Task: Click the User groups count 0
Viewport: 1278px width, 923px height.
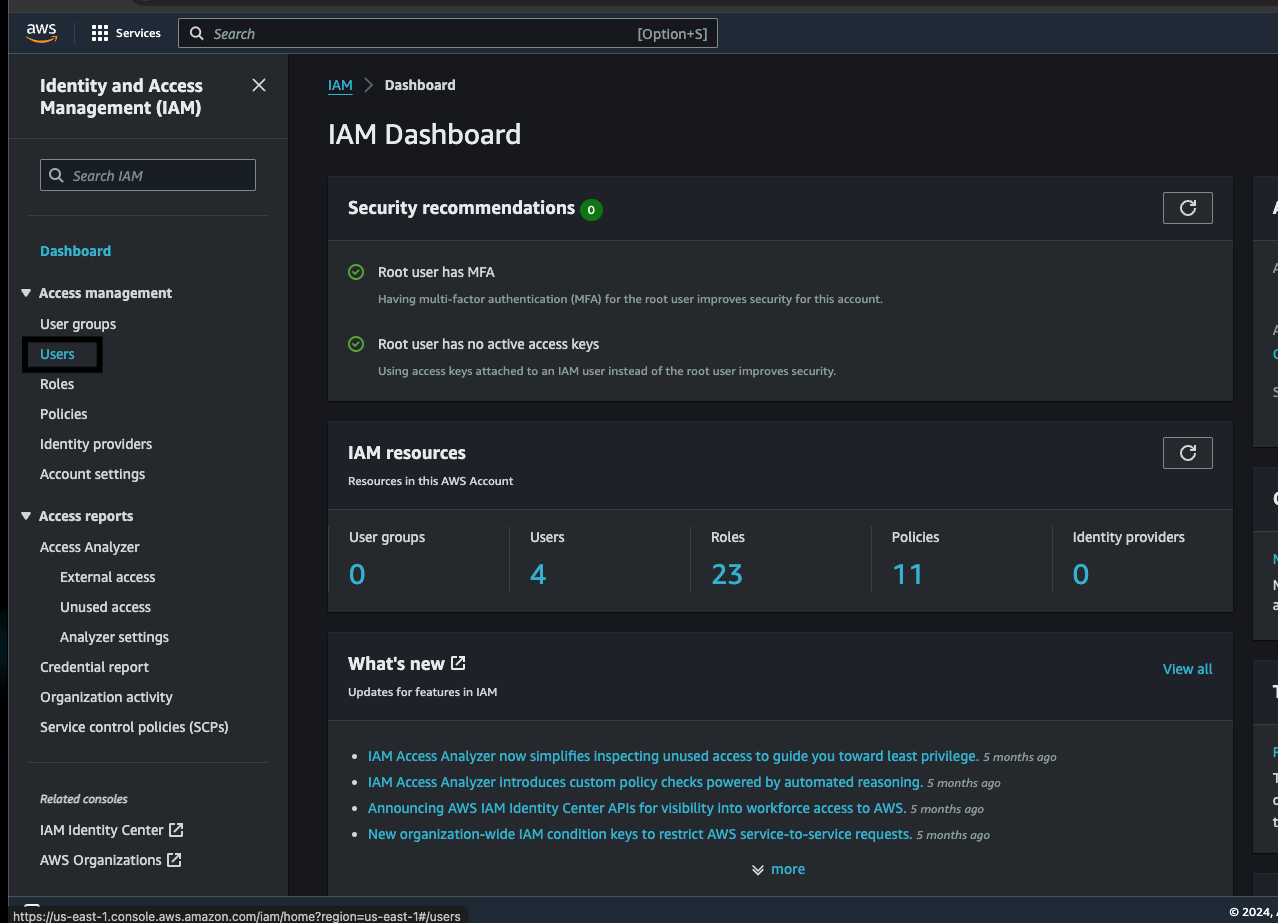Action: (x=357, y=574)
